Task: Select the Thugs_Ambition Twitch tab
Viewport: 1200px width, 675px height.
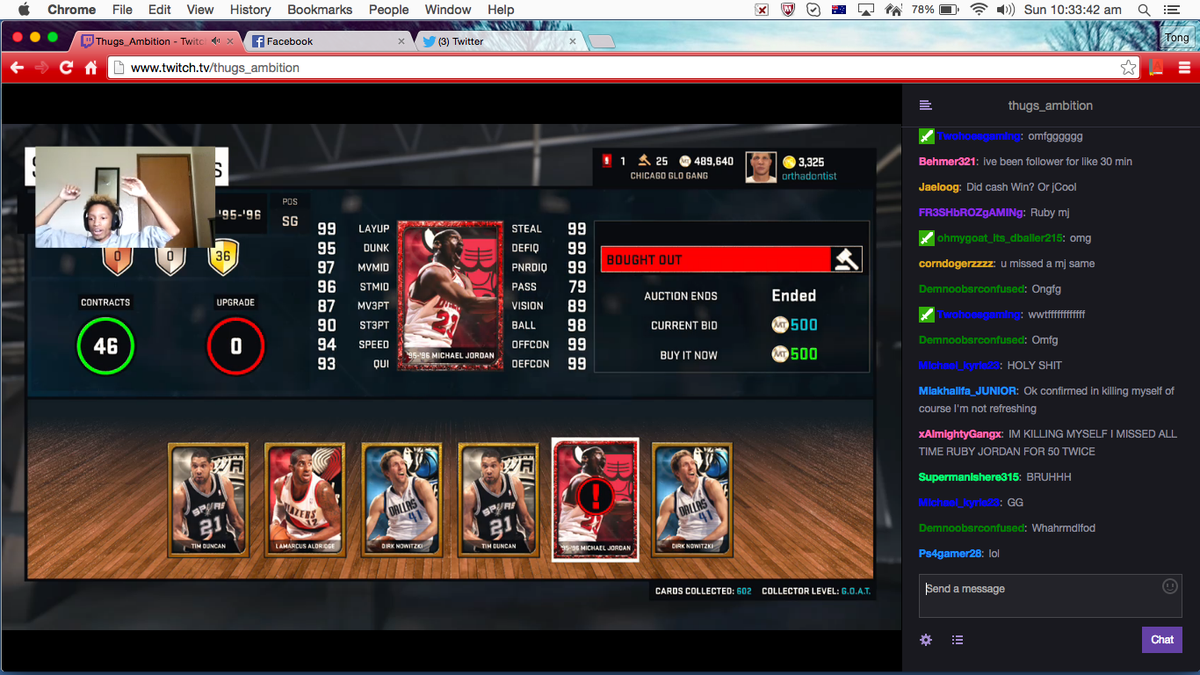Action: point(157,42)
